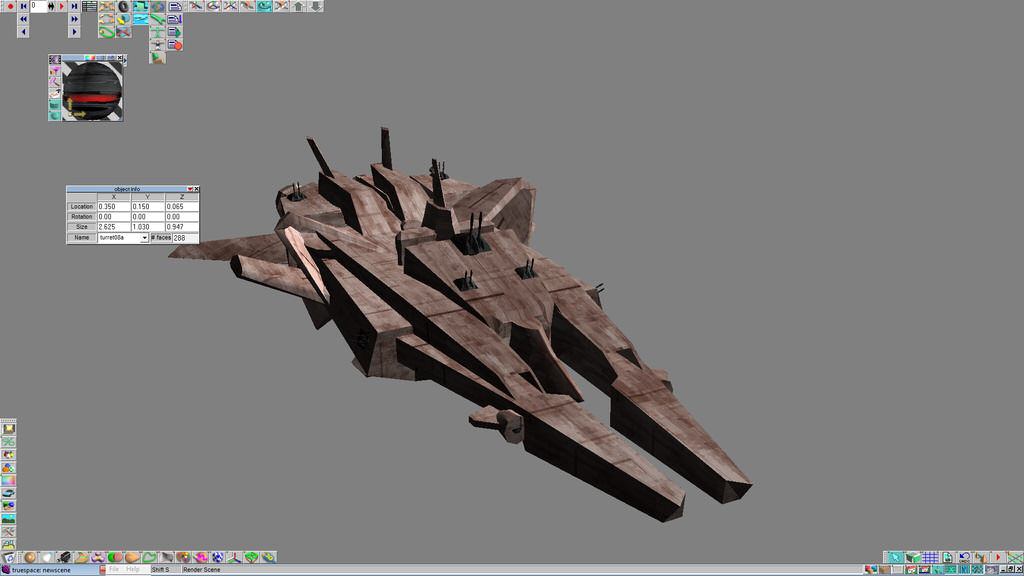Toggle the grid display icon
This screenshot has height=576, width=1024.
click(x=928, y=557)
